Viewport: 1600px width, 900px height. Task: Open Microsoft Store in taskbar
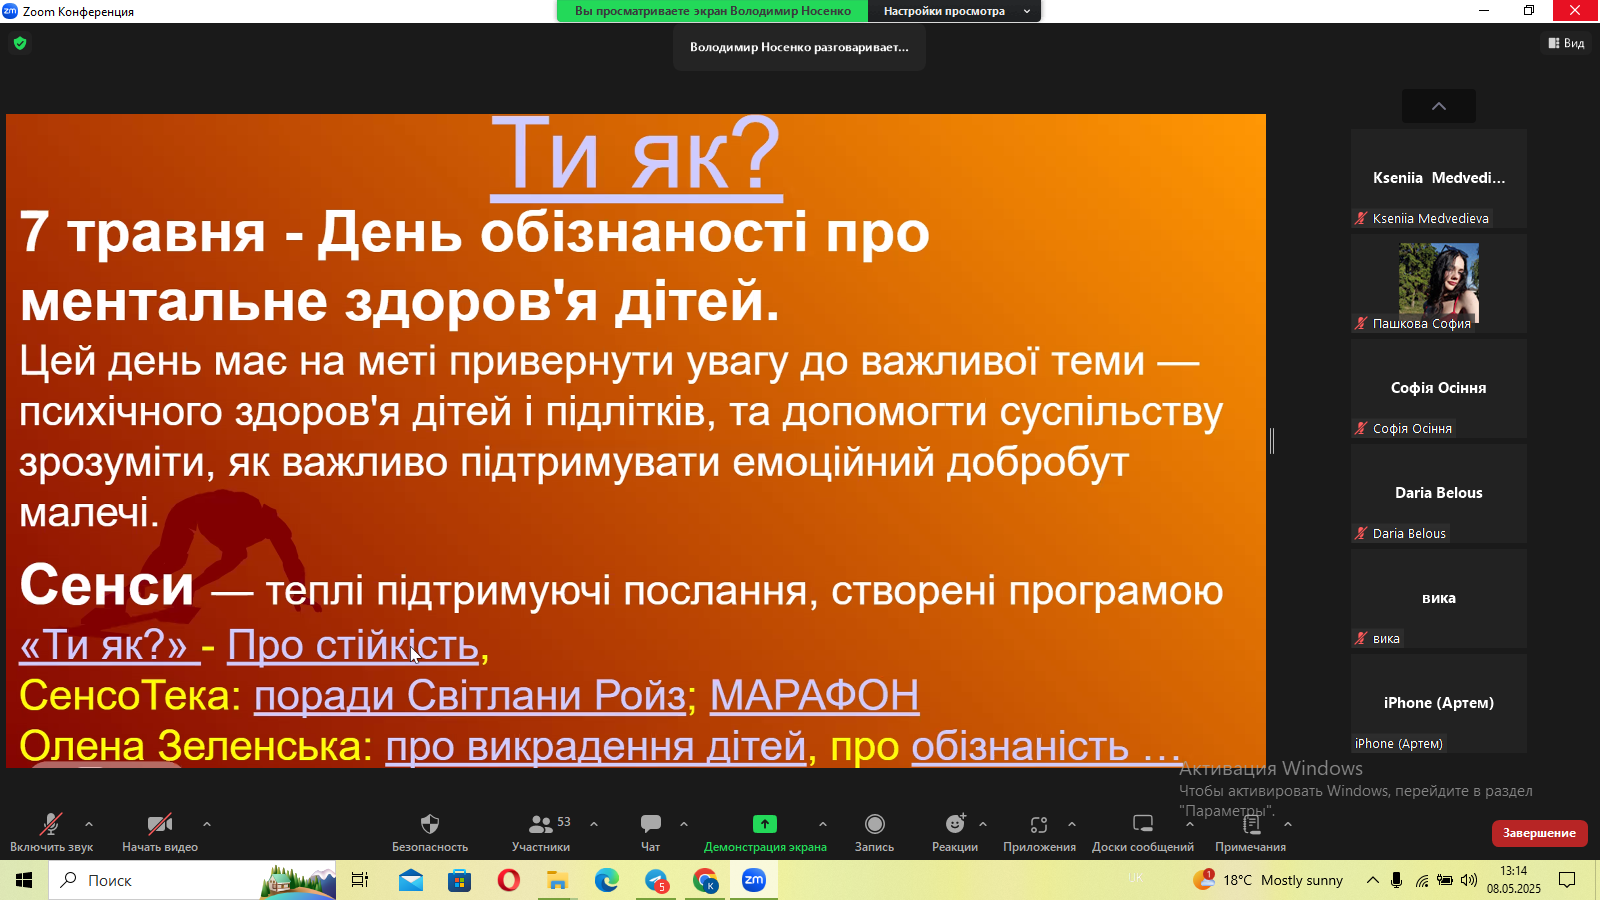click(x=460, y=880)
